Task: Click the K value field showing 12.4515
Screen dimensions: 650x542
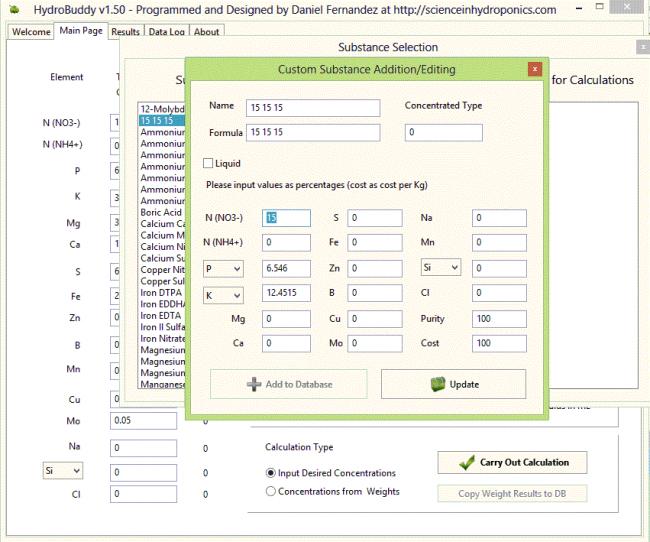Action: [286, 293]
